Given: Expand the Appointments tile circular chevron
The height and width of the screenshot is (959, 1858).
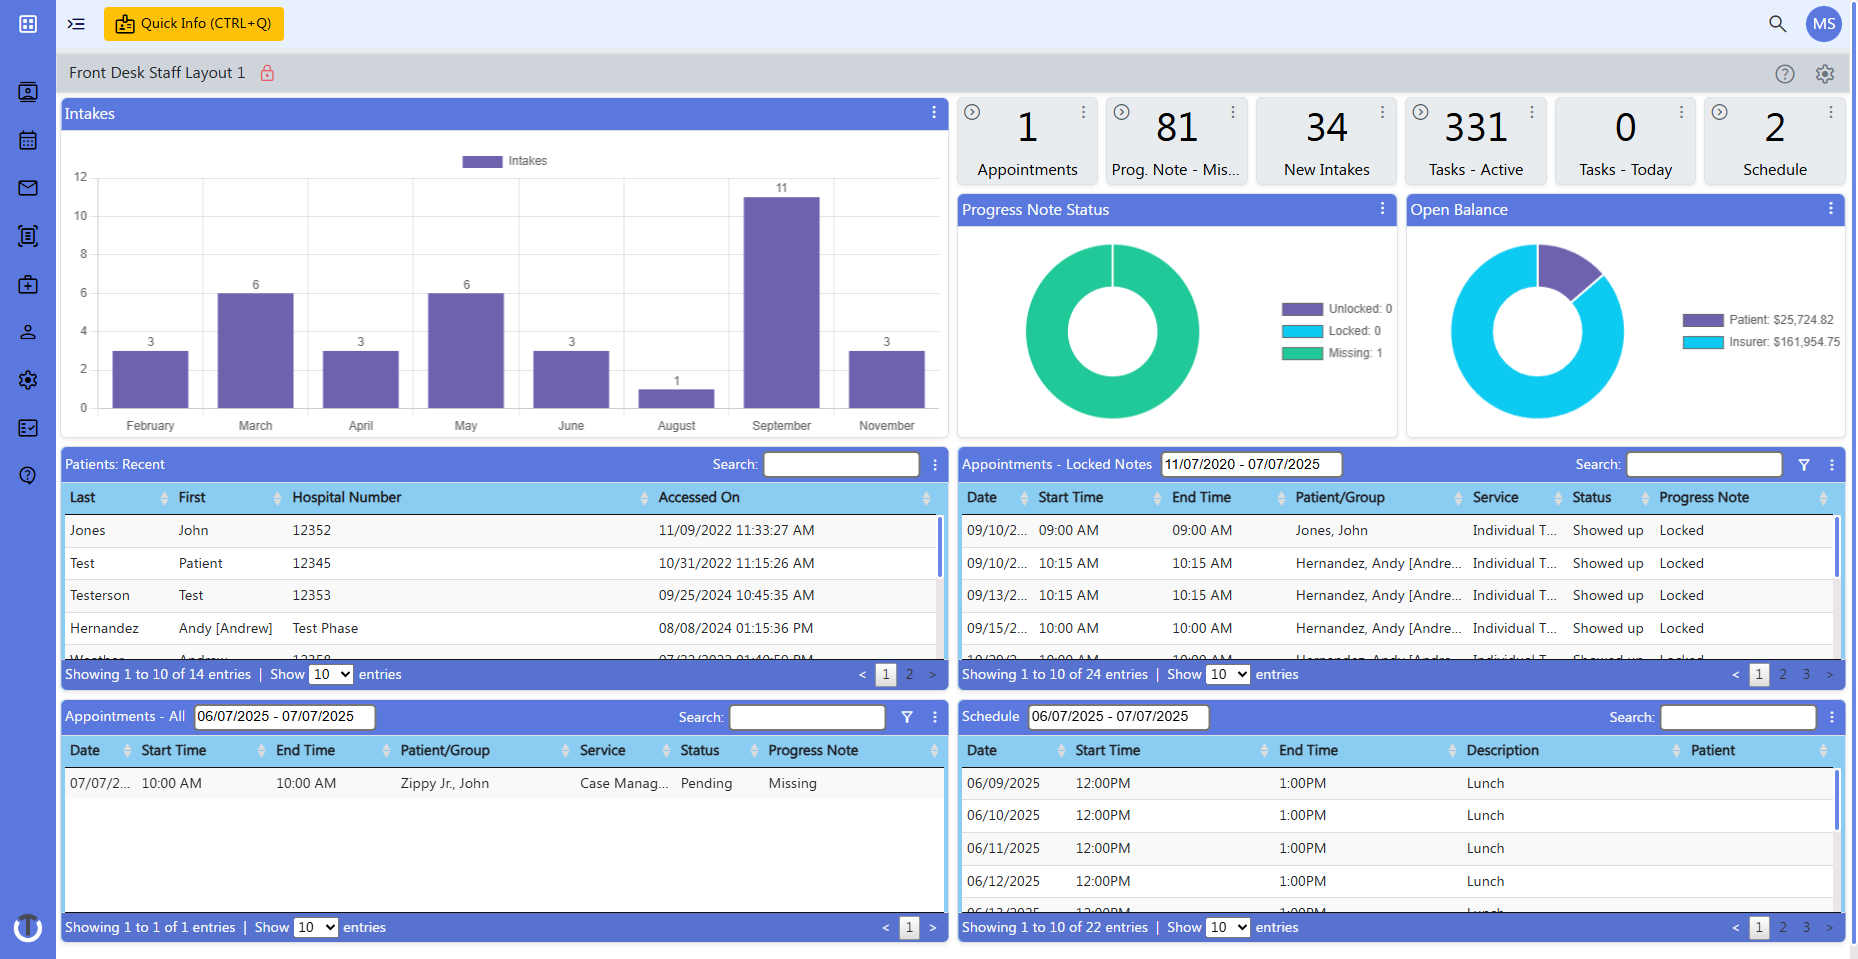Looking at the screenshot, I should [972, 112].
